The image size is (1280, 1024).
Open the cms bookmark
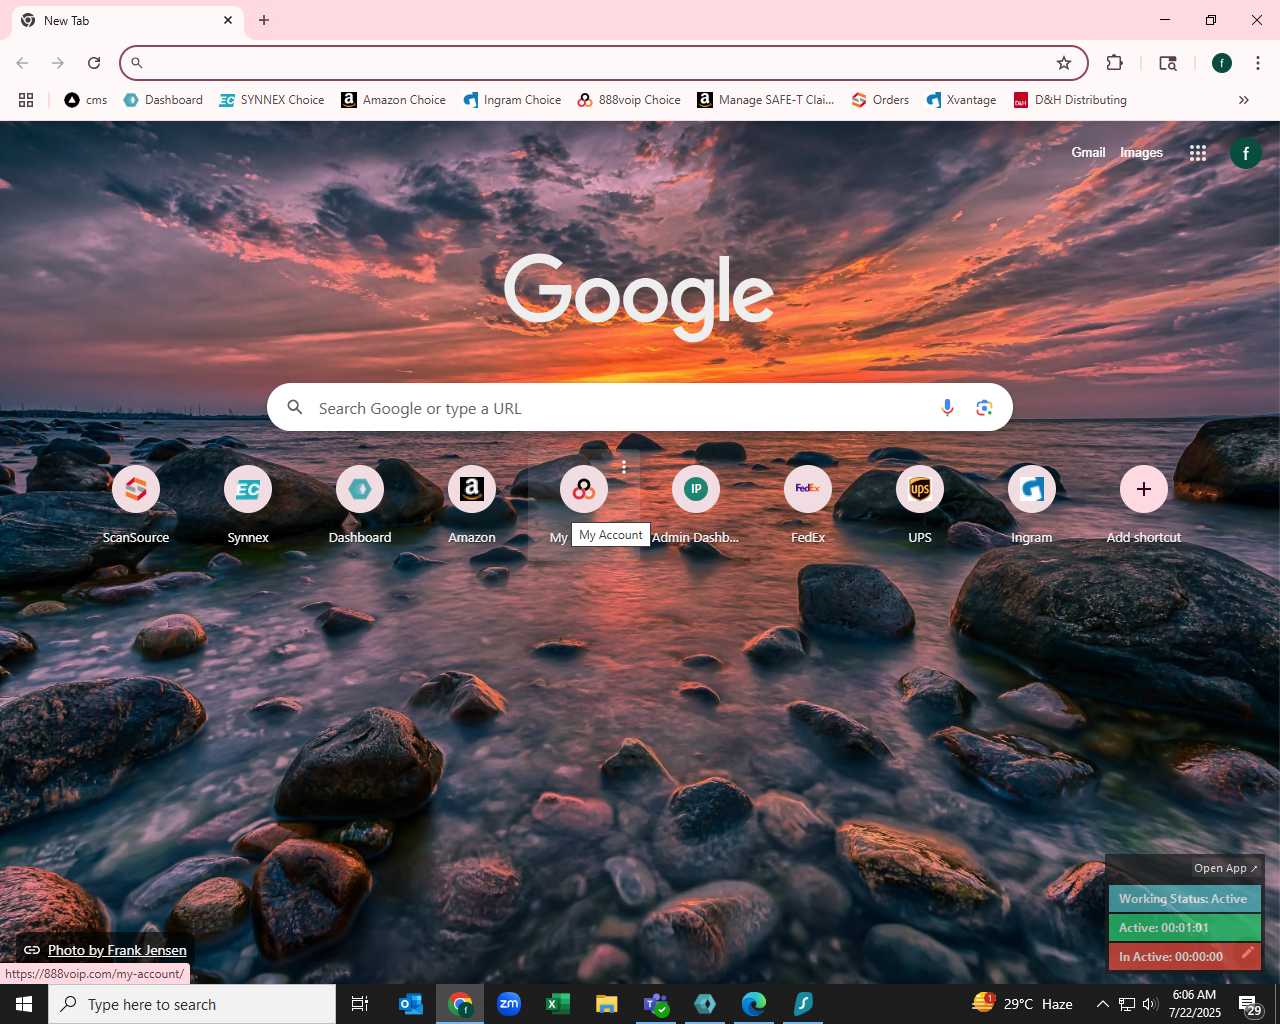86,100
